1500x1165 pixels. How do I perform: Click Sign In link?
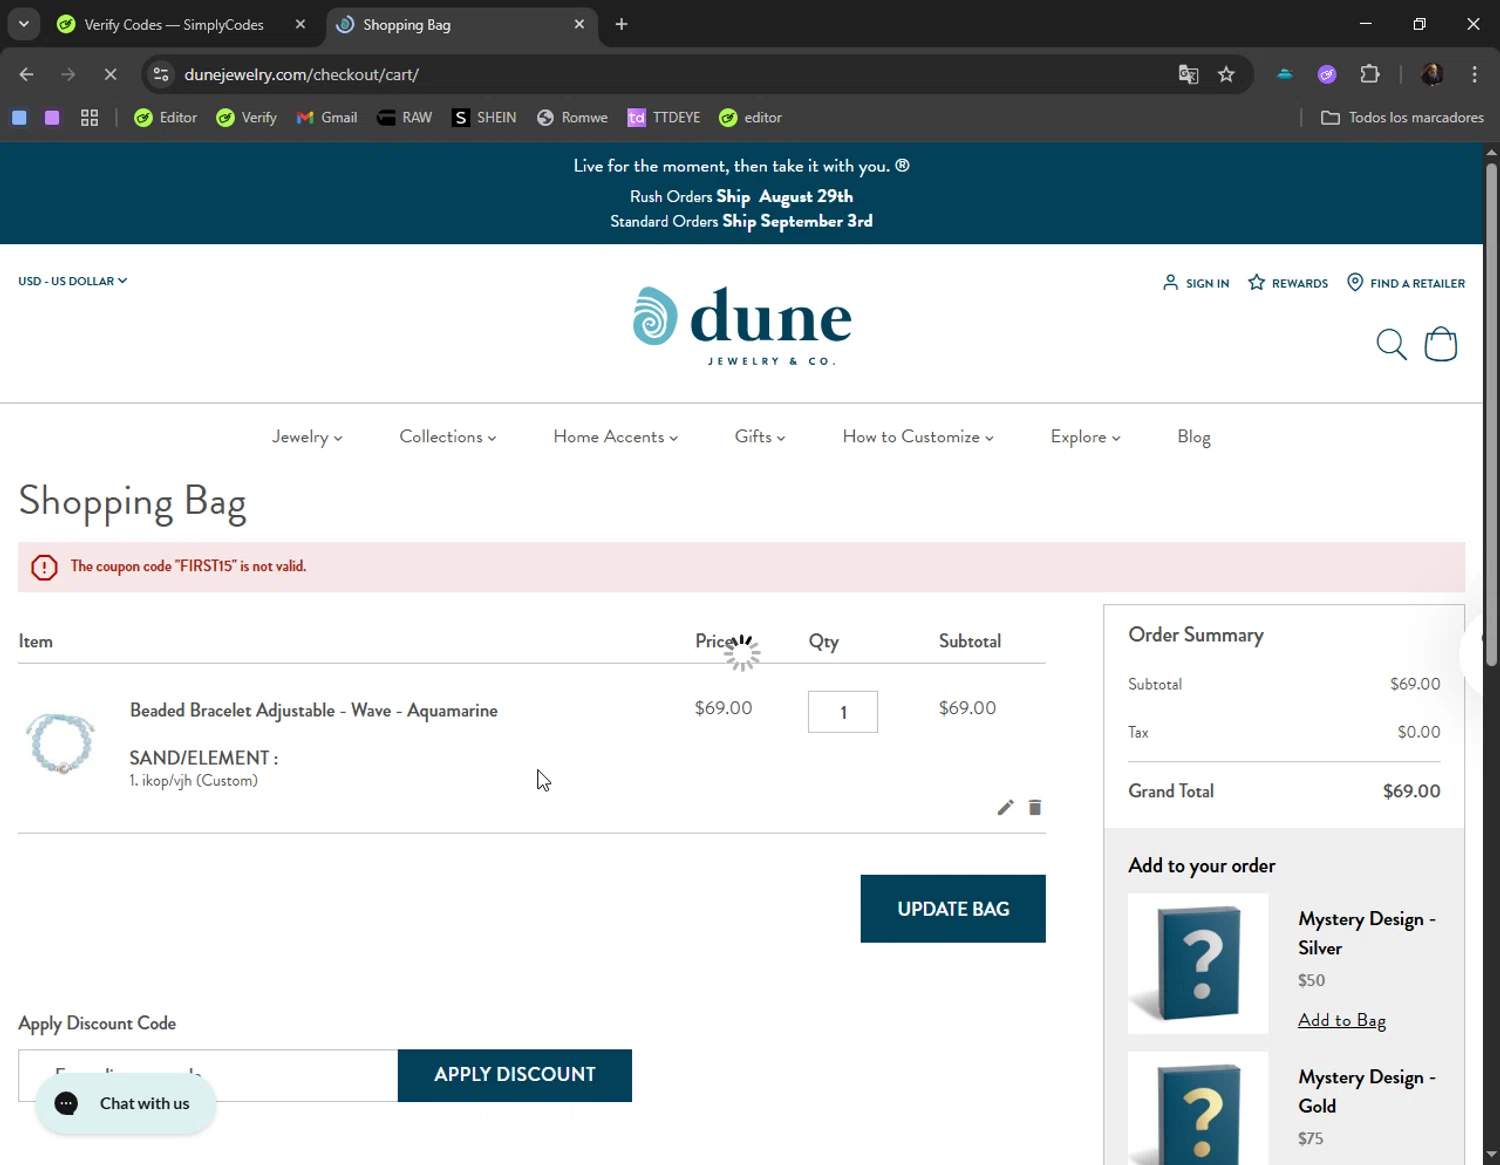(1196, 283)
